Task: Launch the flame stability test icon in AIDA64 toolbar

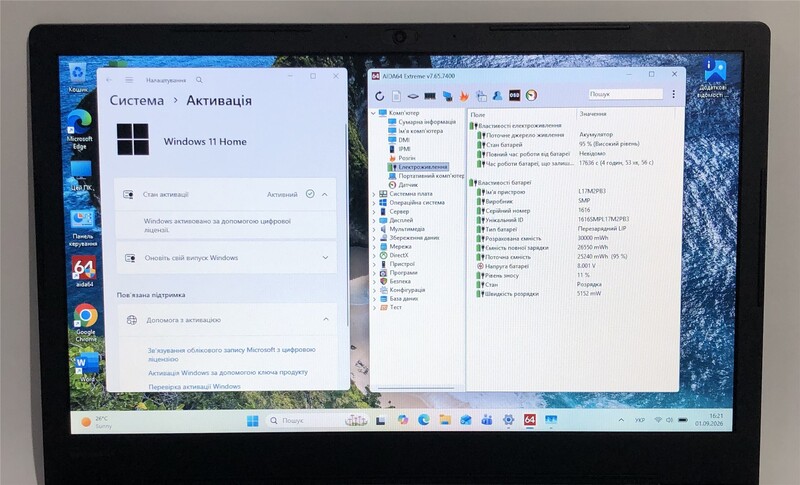Action: click(x=464, y=95)
